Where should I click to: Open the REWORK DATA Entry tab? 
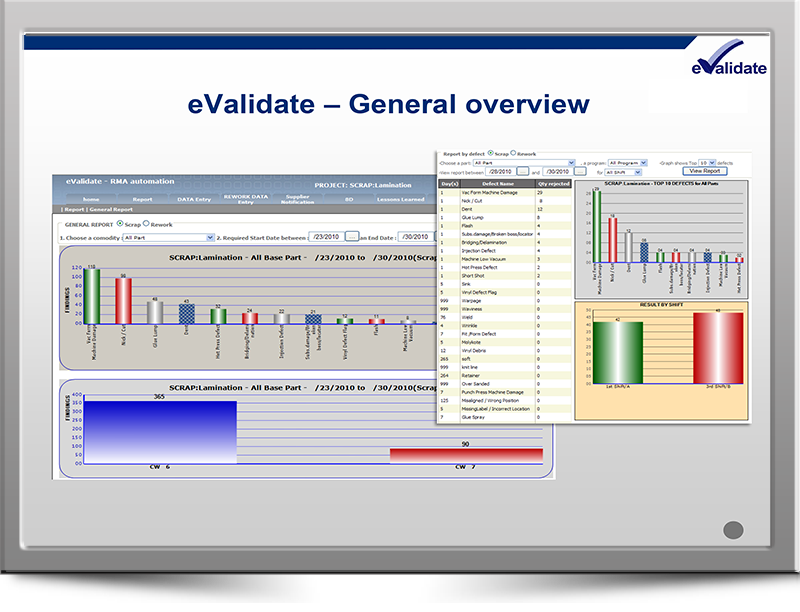tap(245, 199)
